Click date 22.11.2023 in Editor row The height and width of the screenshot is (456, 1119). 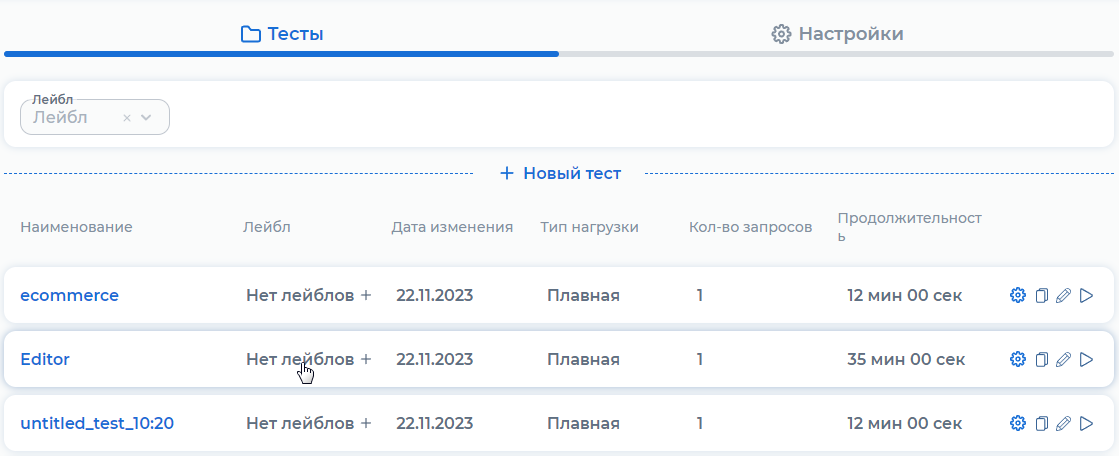click(x=435, y=360)
